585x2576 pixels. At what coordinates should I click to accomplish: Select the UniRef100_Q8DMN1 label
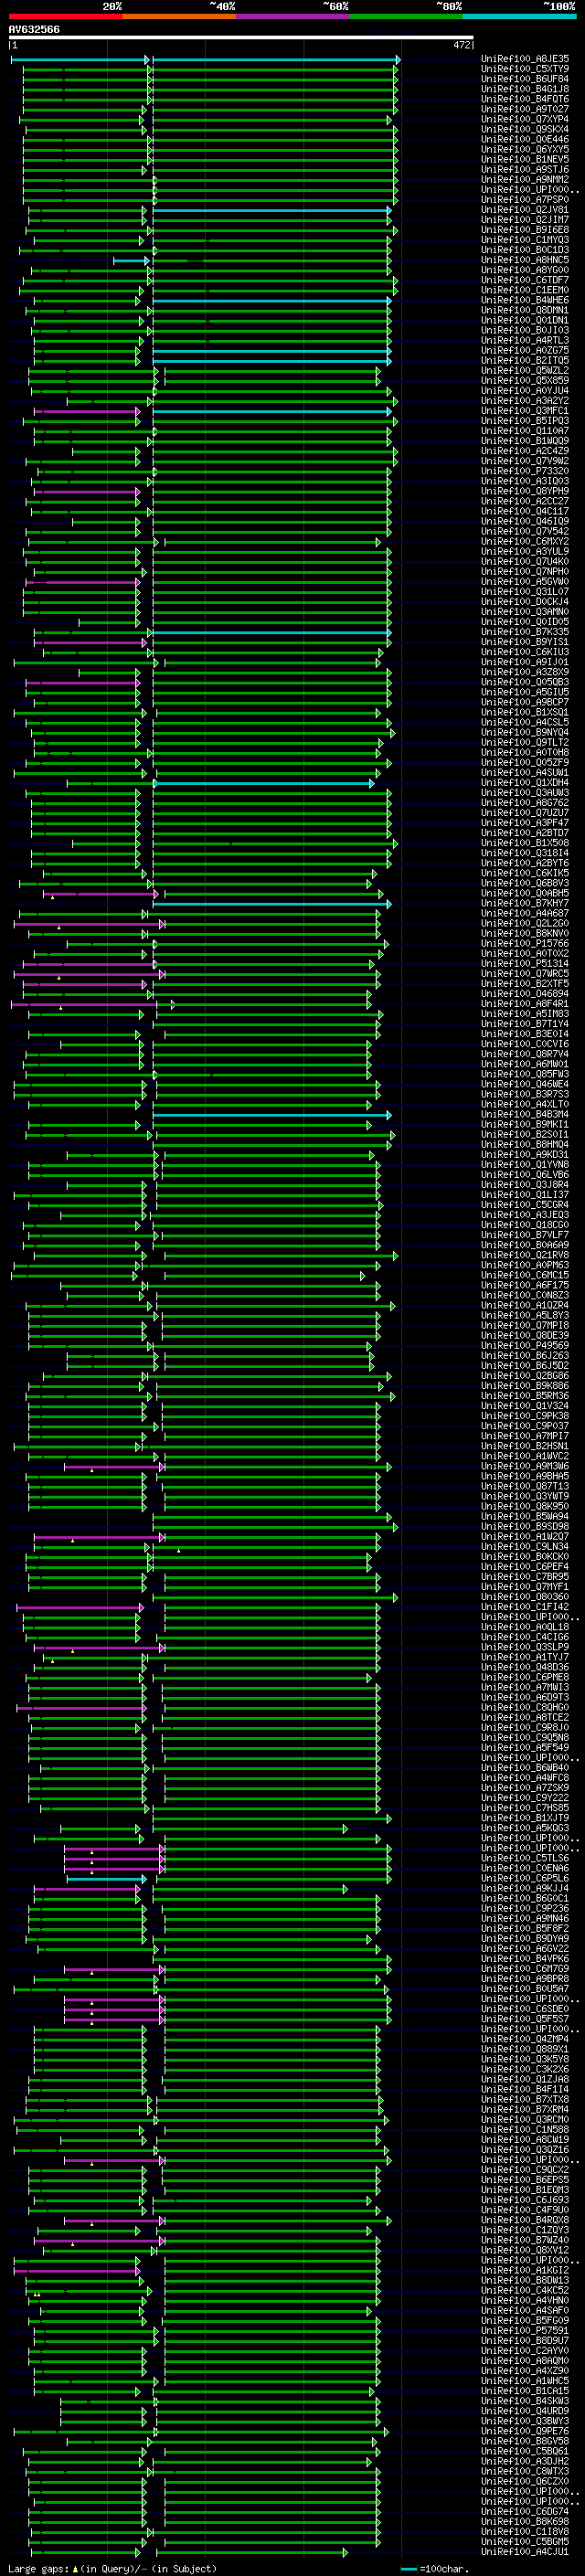[x=525, y=310]
